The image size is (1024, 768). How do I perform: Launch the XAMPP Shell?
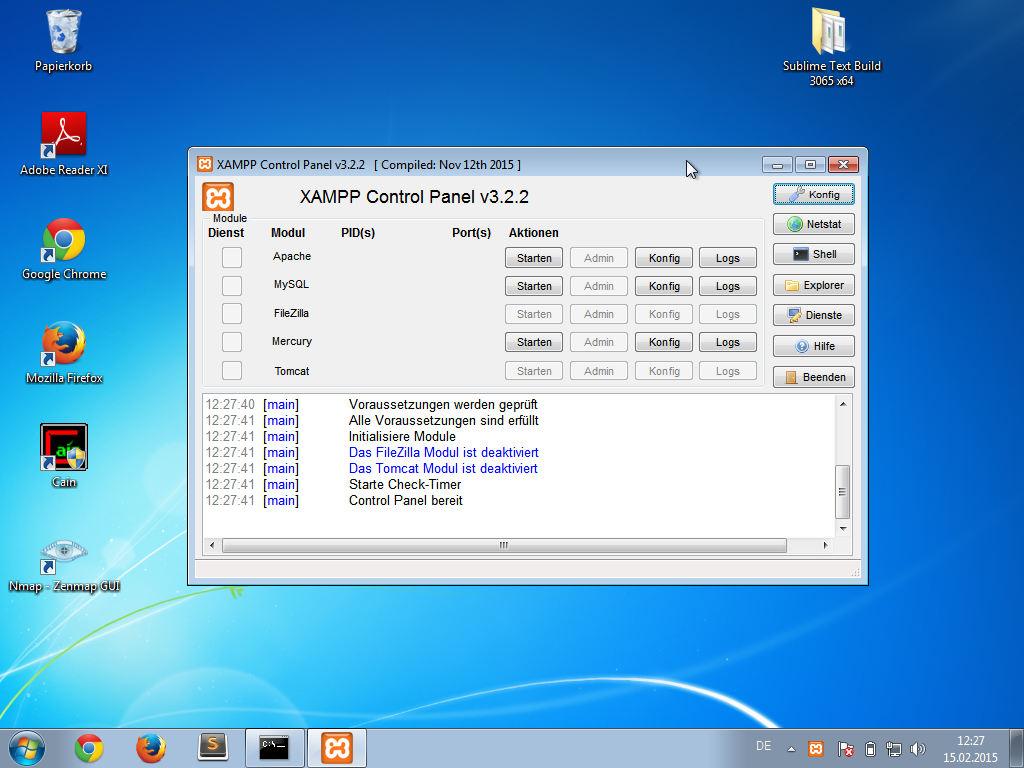pos(814,254)
